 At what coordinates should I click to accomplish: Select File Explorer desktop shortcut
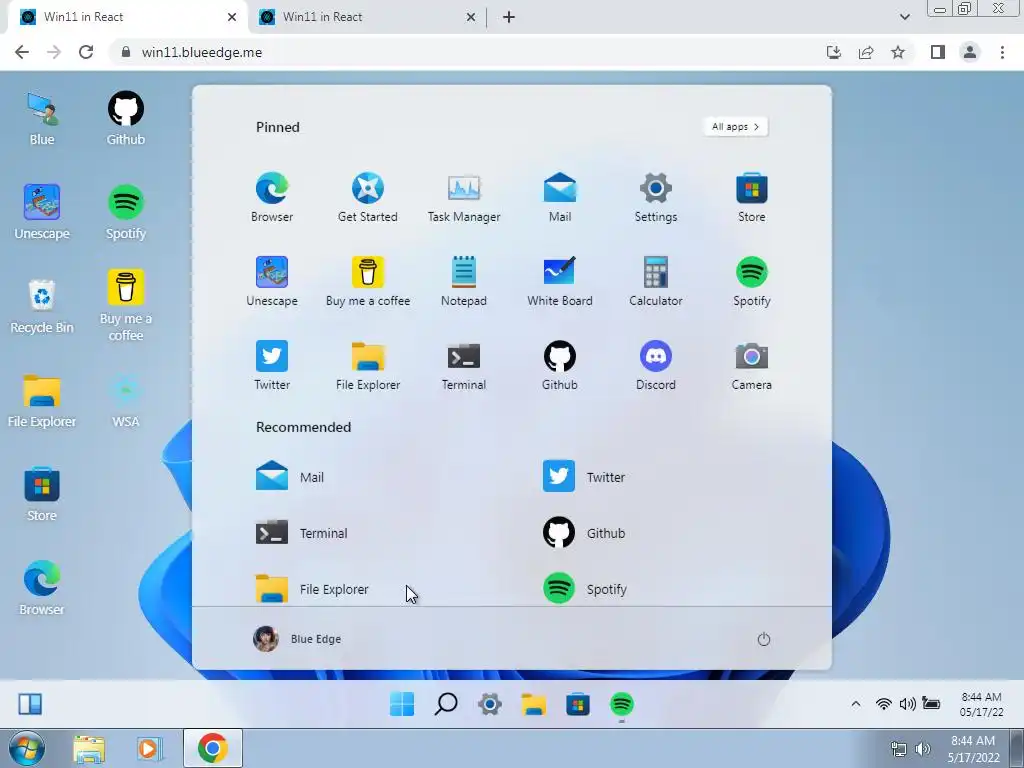(42, 401)
